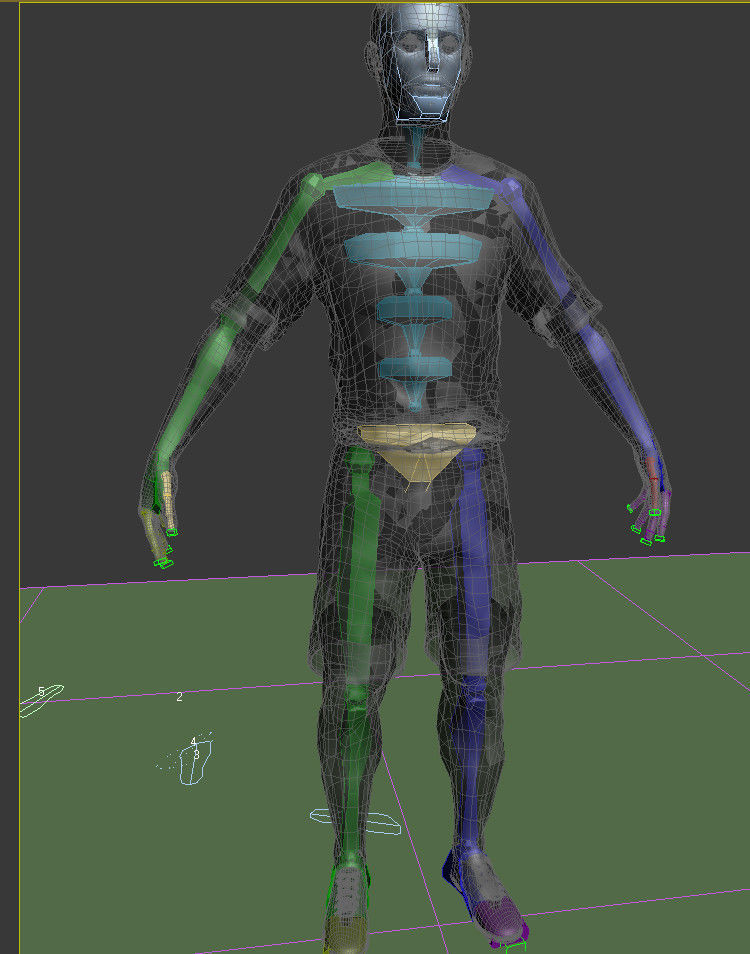
Task: Select the footstep outline beside the green calf
Action: click(x=356, y=821)
